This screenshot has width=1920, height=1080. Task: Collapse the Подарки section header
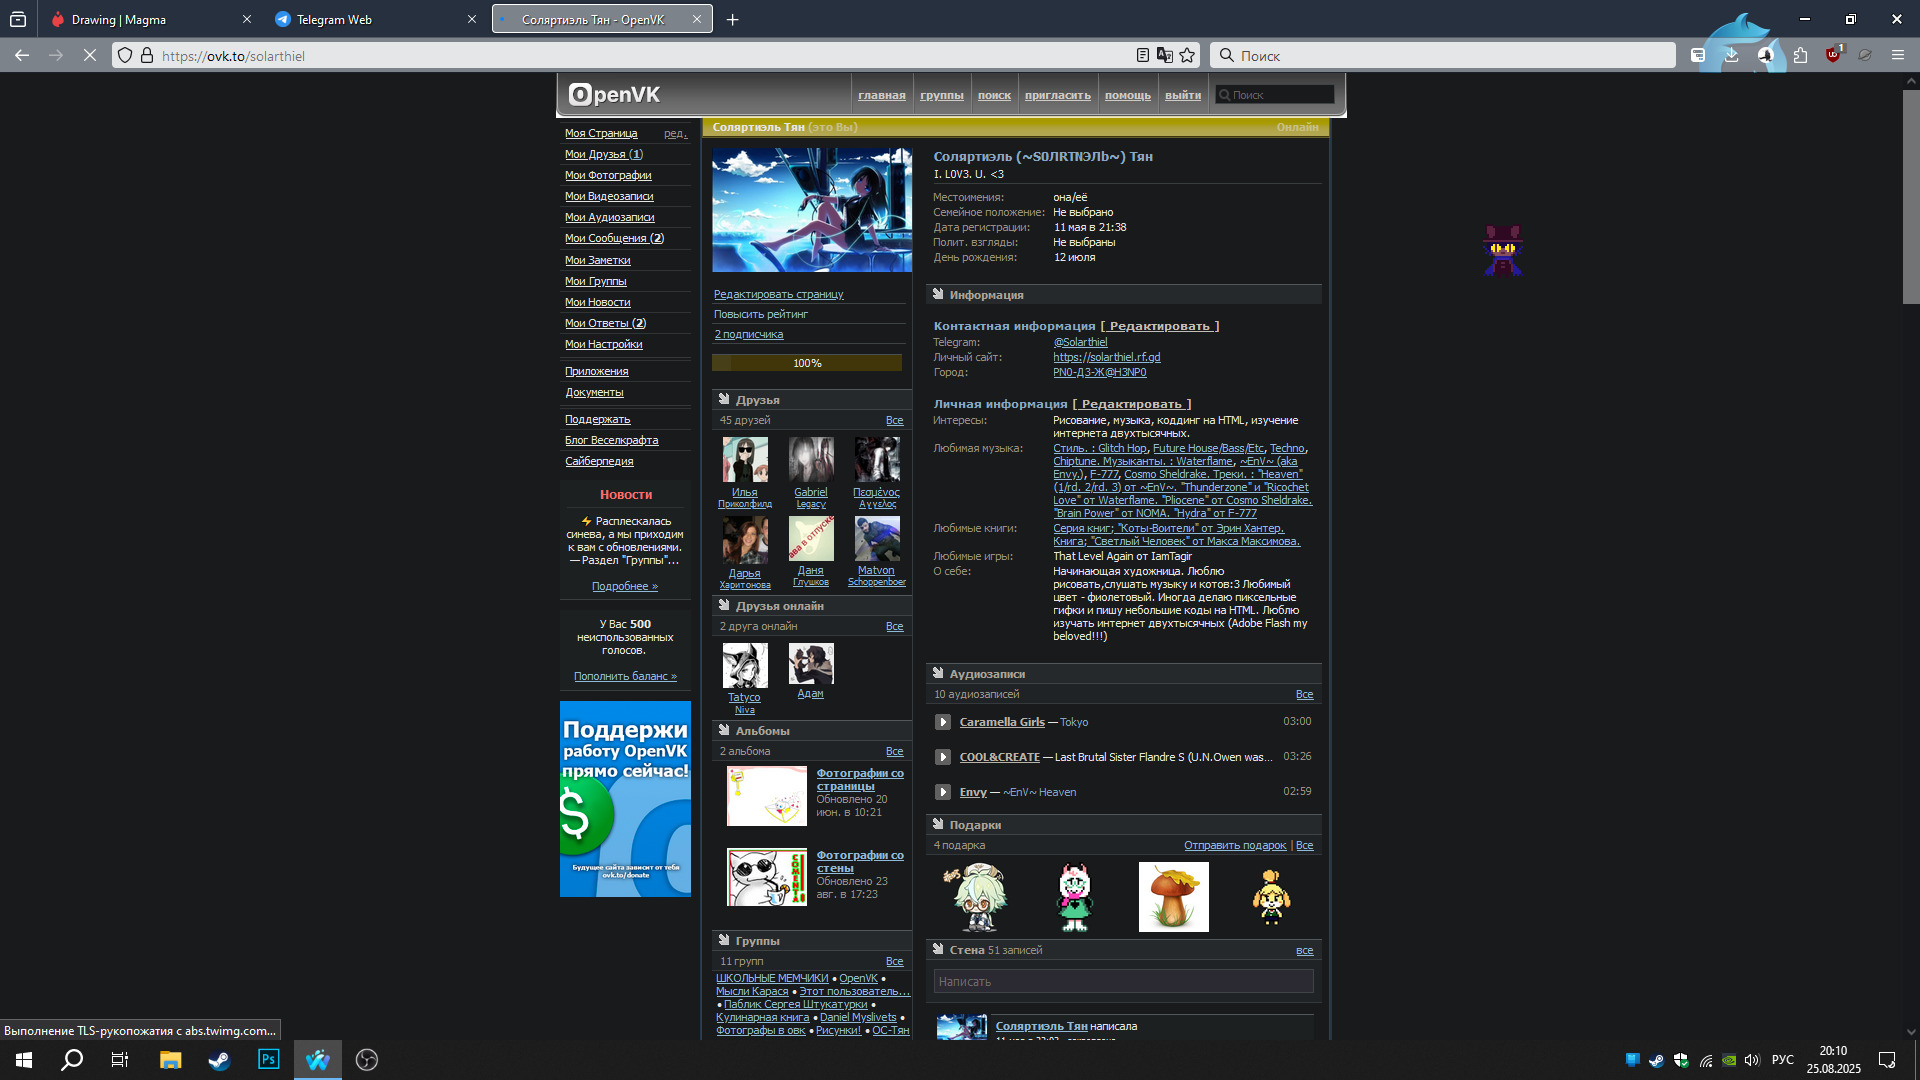[x=974, y=825]
